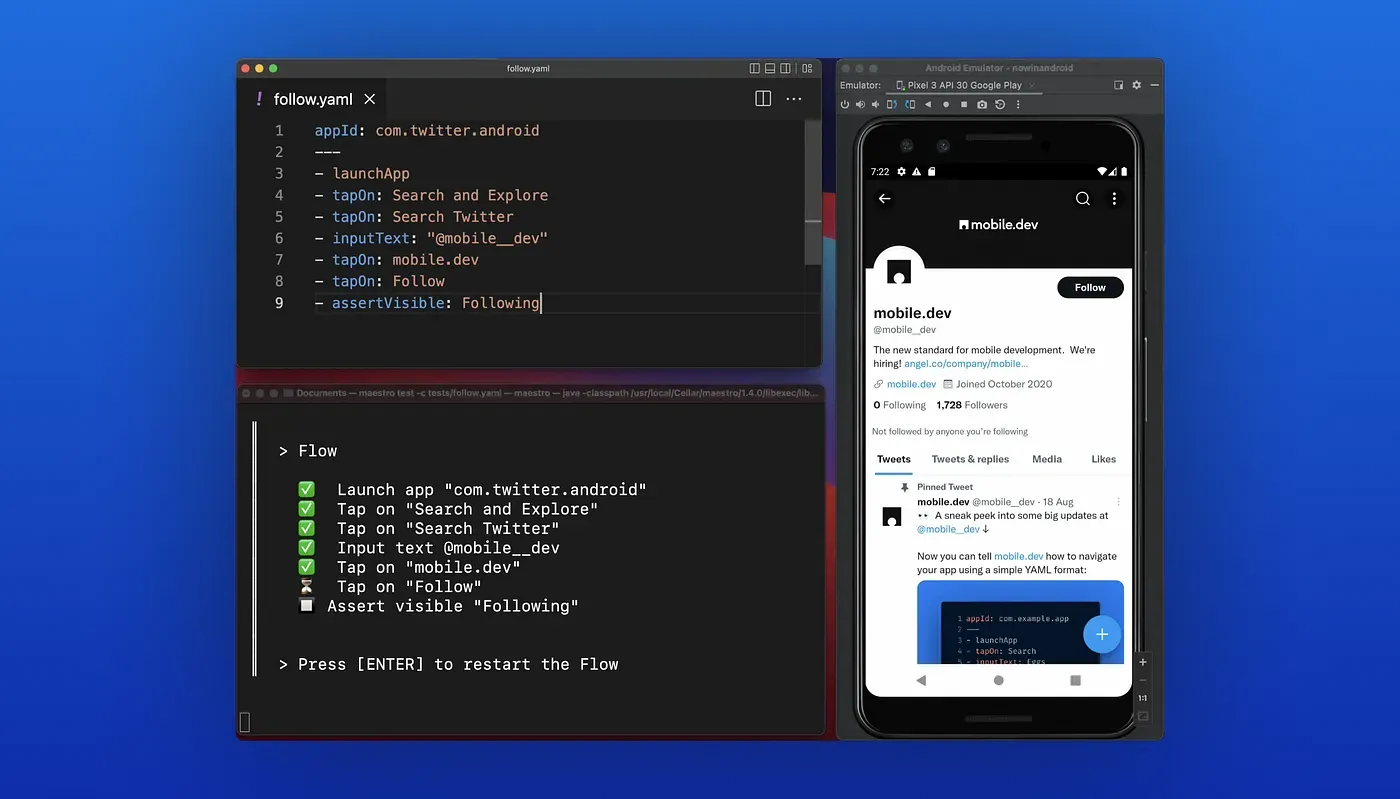Open the Overview square button on the device
1400x799 pixels.
1074,680
